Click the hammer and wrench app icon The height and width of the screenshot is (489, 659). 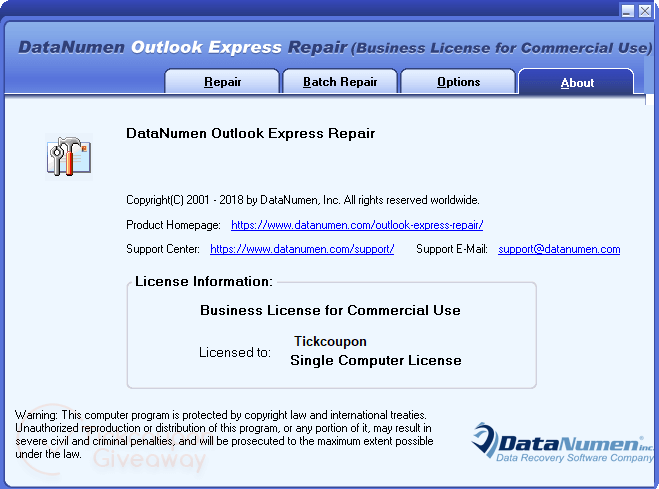69,156
